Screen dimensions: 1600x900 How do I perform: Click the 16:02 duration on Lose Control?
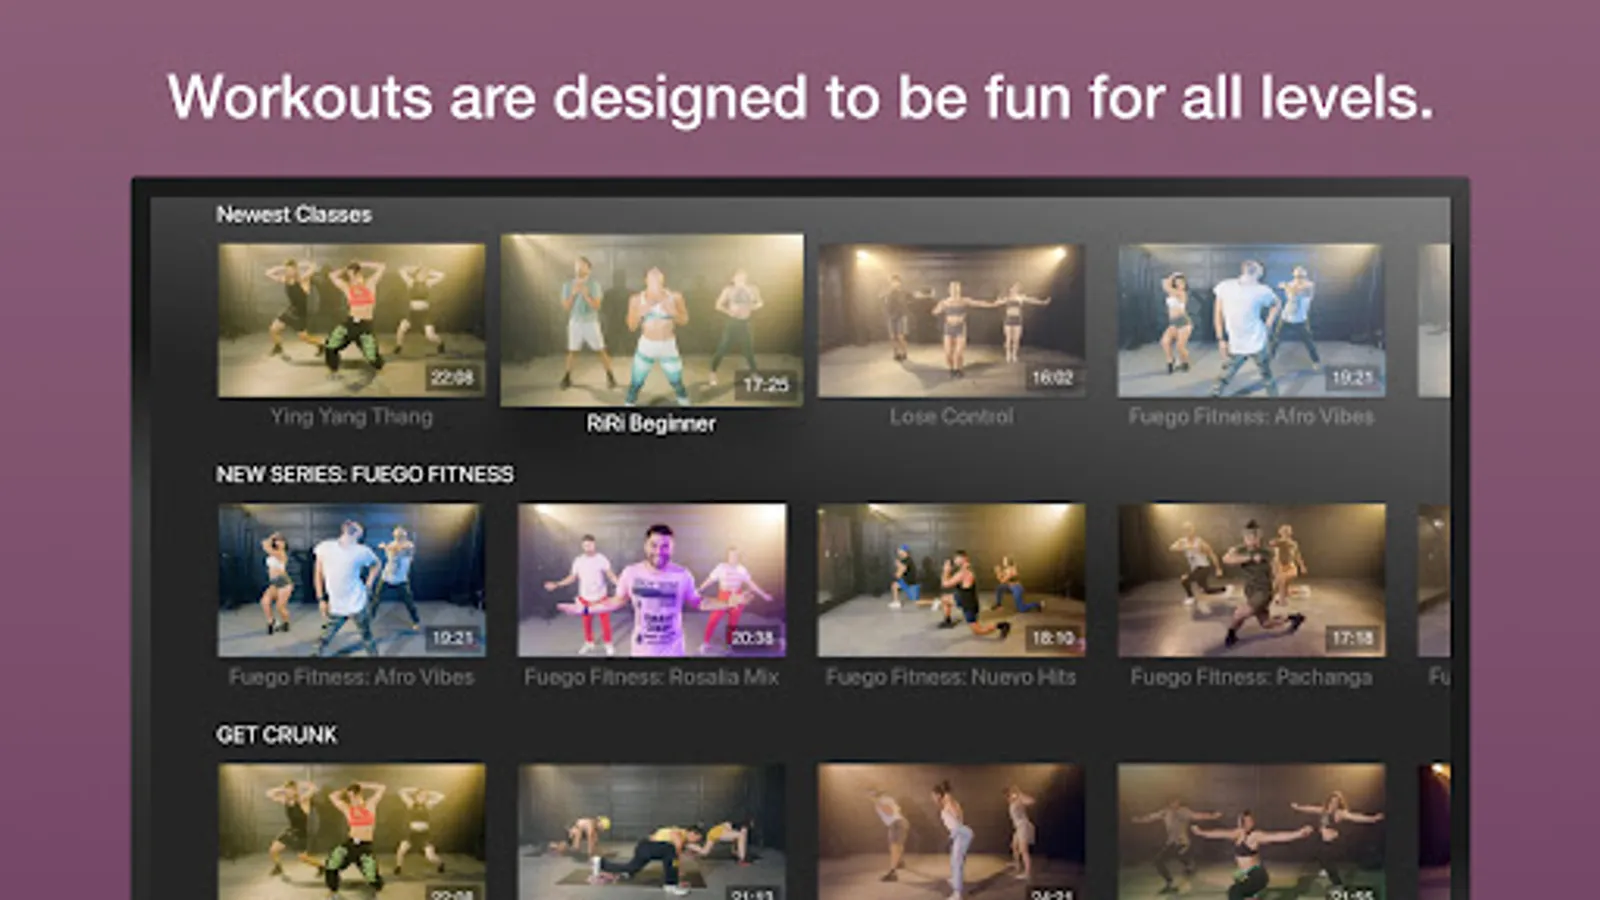tap(1052, 377)
